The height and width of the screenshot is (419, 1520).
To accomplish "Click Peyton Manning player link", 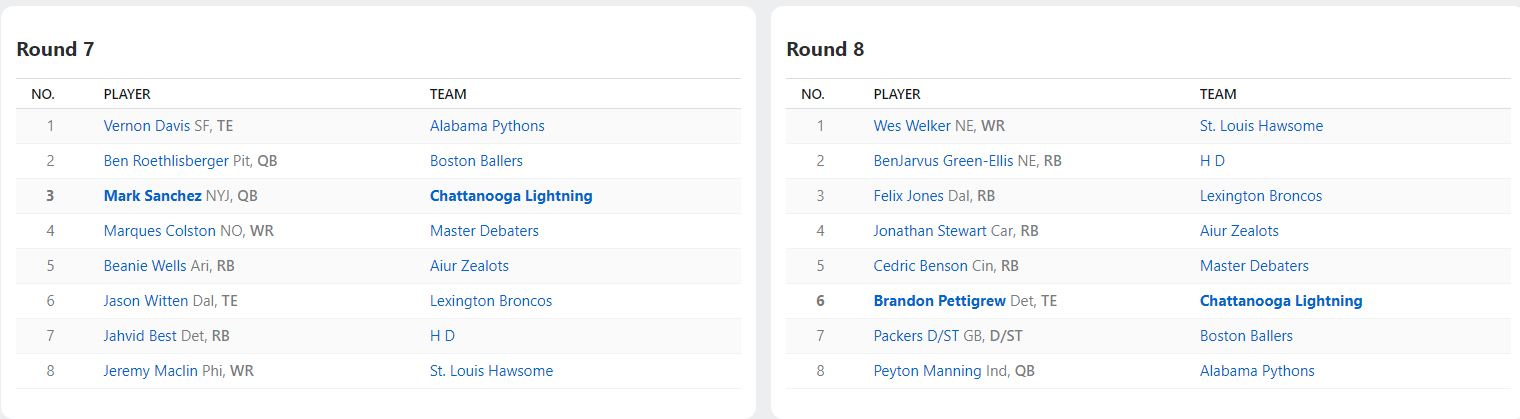I will 927,371.
